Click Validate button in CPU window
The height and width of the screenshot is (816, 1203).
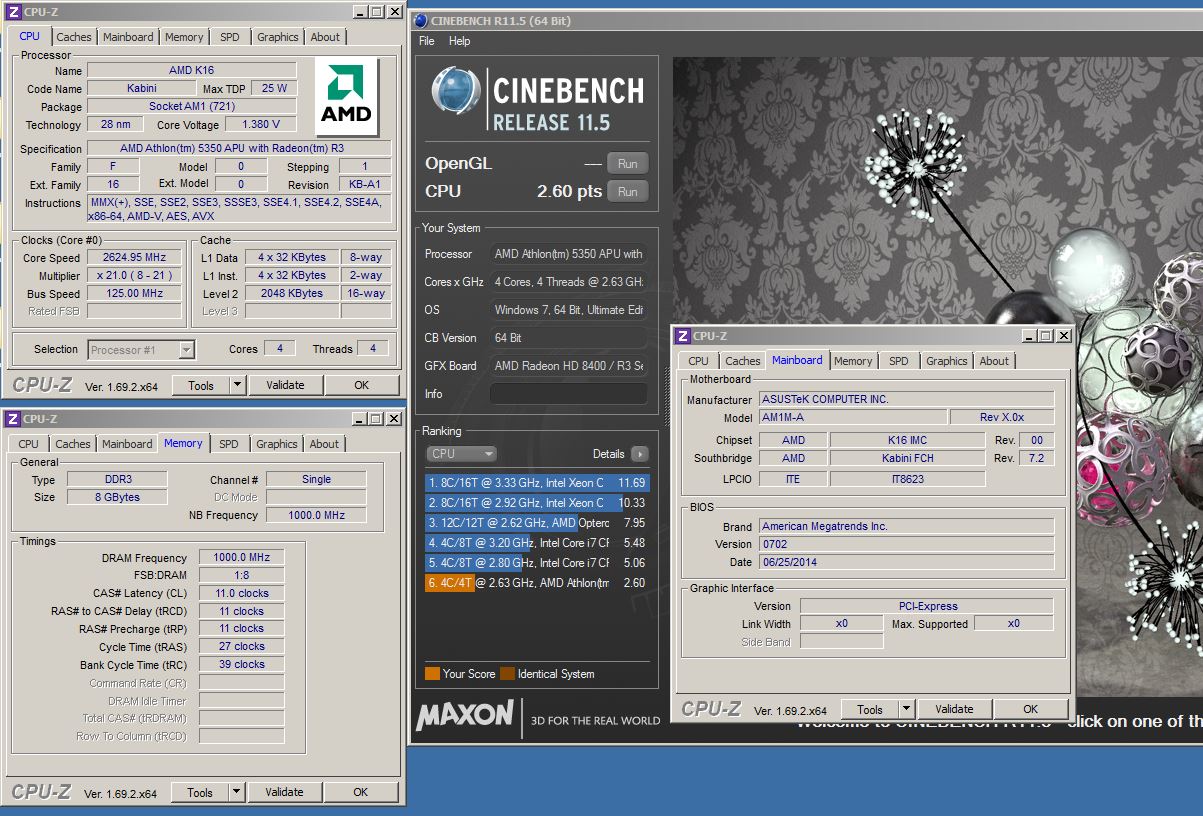(285, 385)
